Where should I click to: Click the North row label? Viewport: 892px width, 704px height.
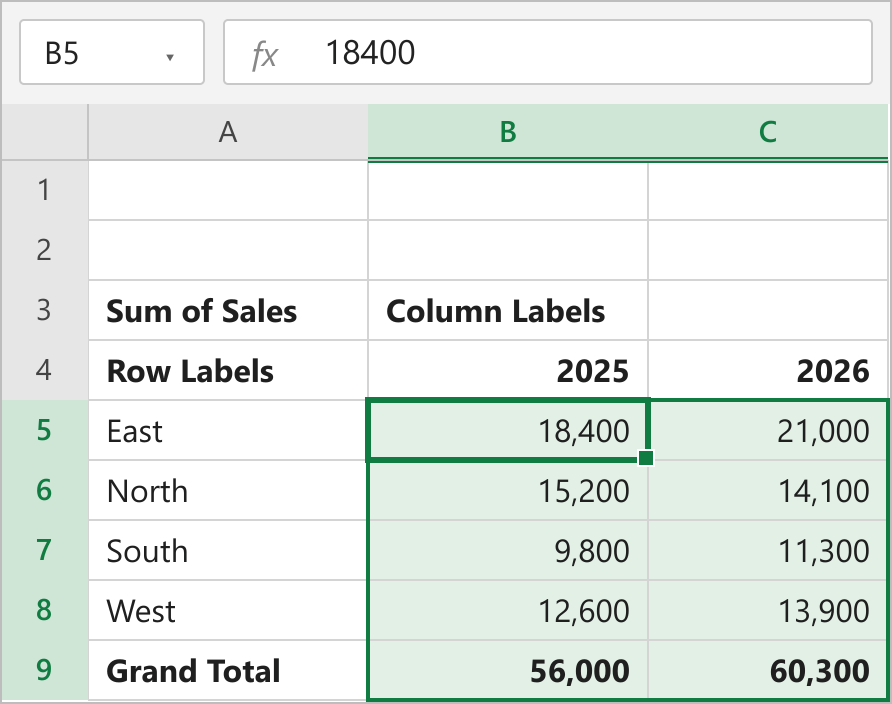click(x=228, y=490)
